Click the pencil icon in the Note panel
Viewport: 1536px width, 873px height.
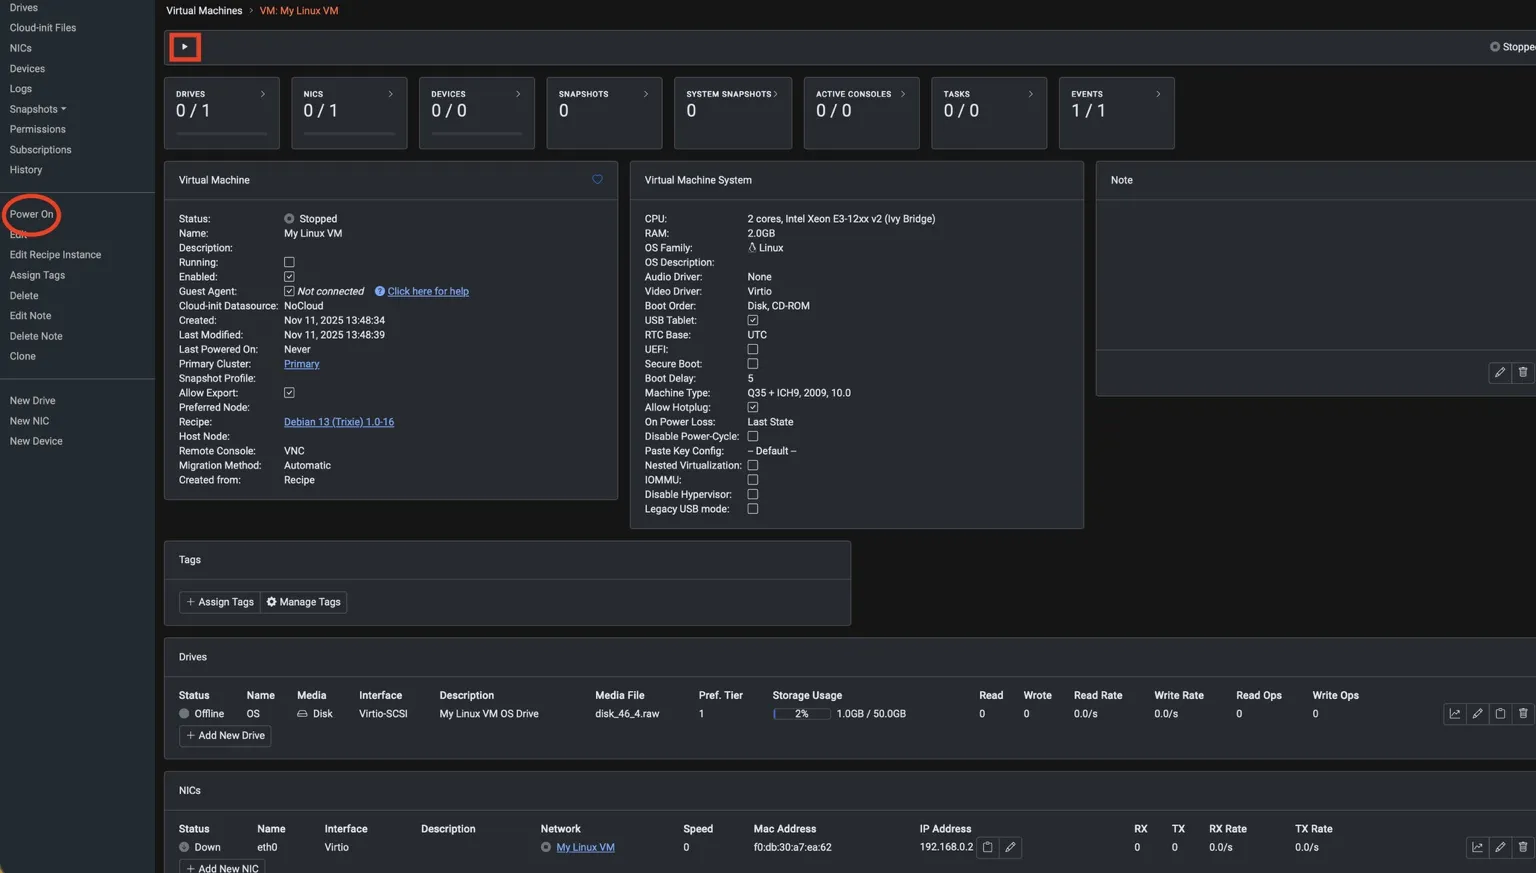click(x=1499, y=373)
